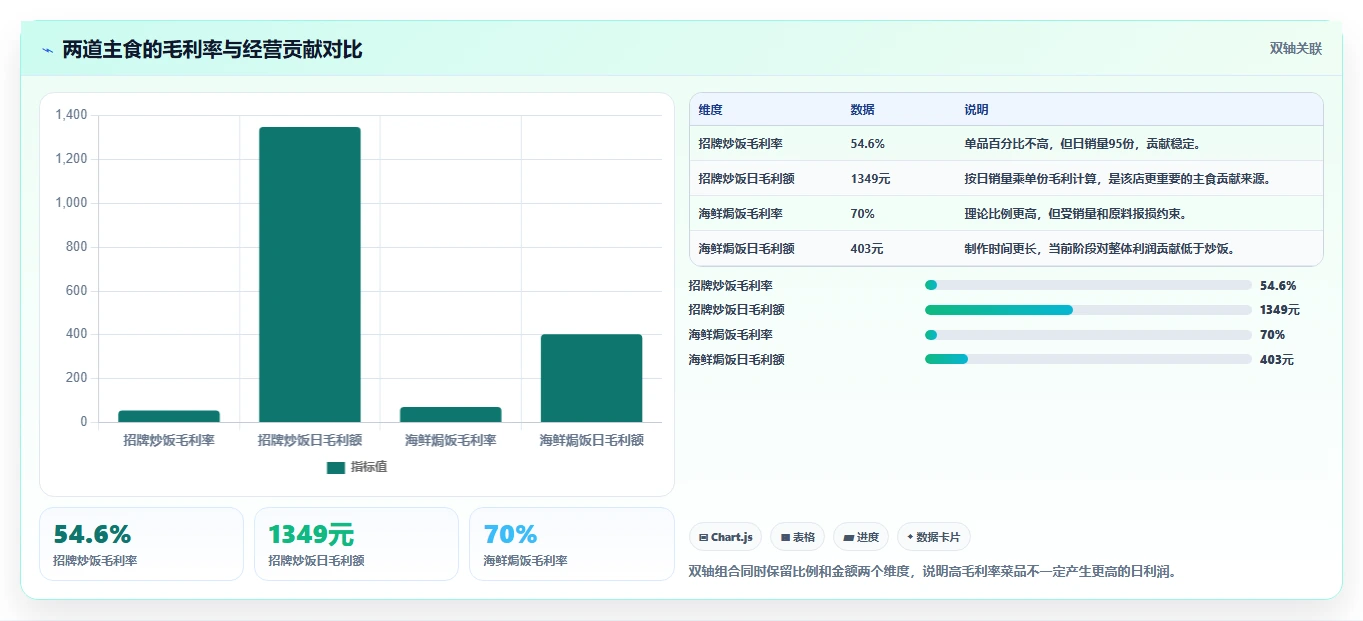Click the 海鲜焗饭毛利率 label in the progress list
Viewport: 1363px width, 621px height.
coord(731,335)
